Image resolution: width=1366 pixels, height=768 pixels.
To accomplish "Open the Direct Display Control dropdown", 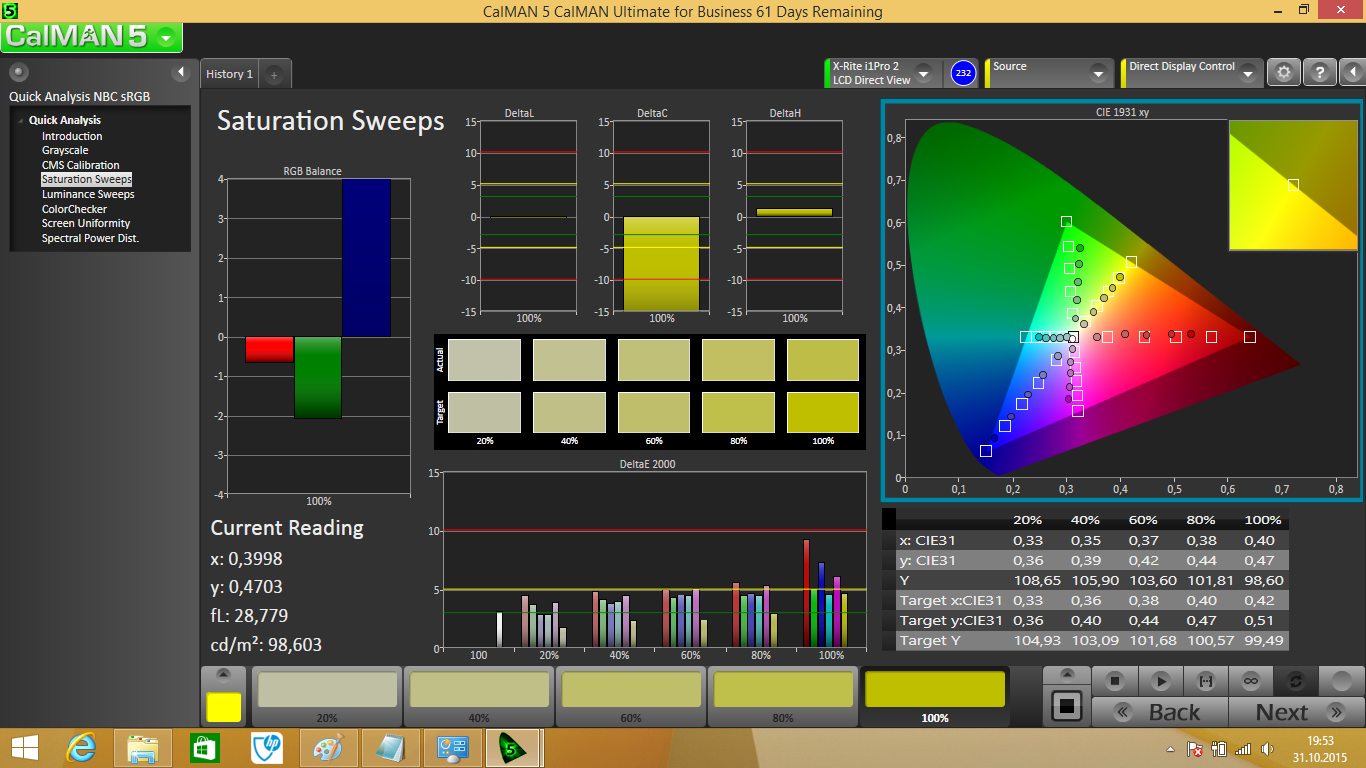I will coord(1247,74).
